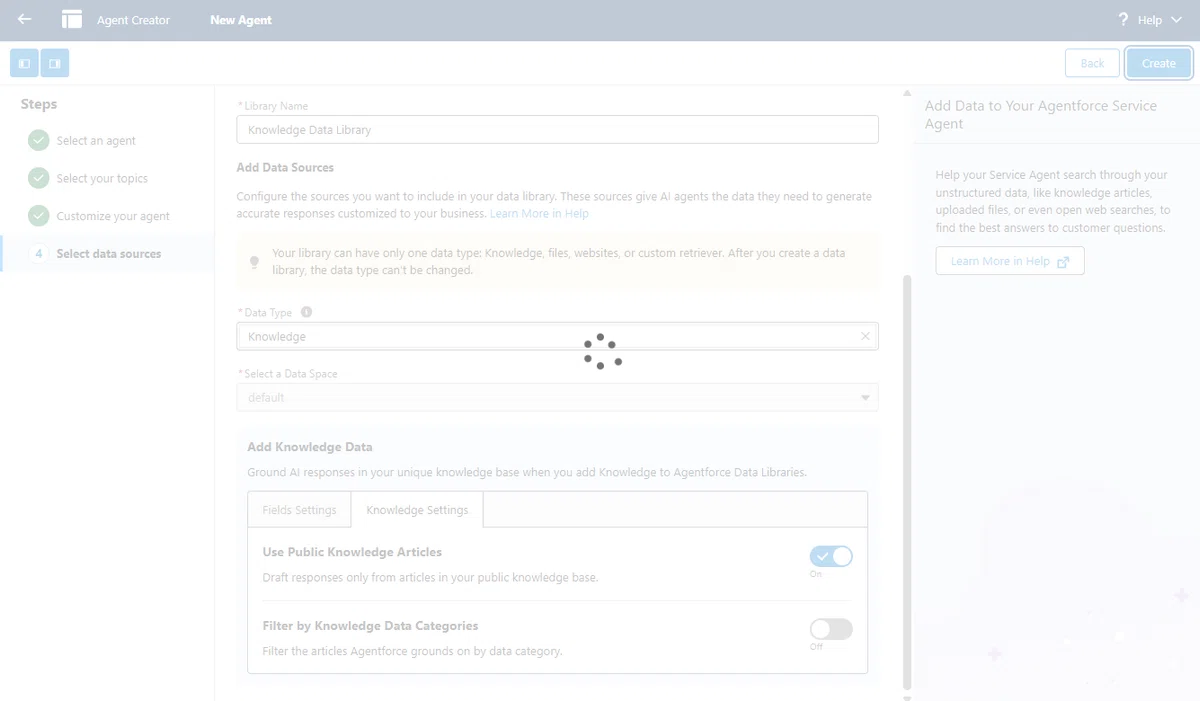Click the Back button
Image resolution: width=1200 pixels, height=701 pixels.
1092,63
